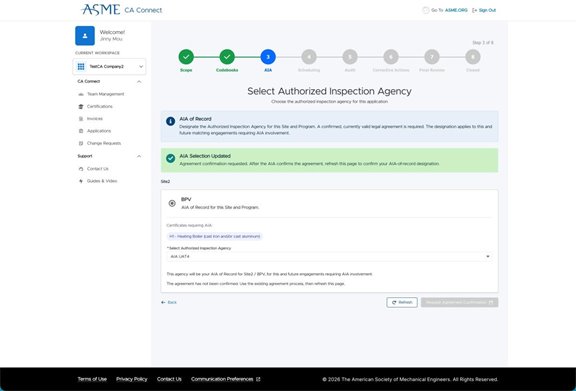The width and height of the screenshot is (576, 391).
Task: Open Terms of Use footer link
Action: 92,379
